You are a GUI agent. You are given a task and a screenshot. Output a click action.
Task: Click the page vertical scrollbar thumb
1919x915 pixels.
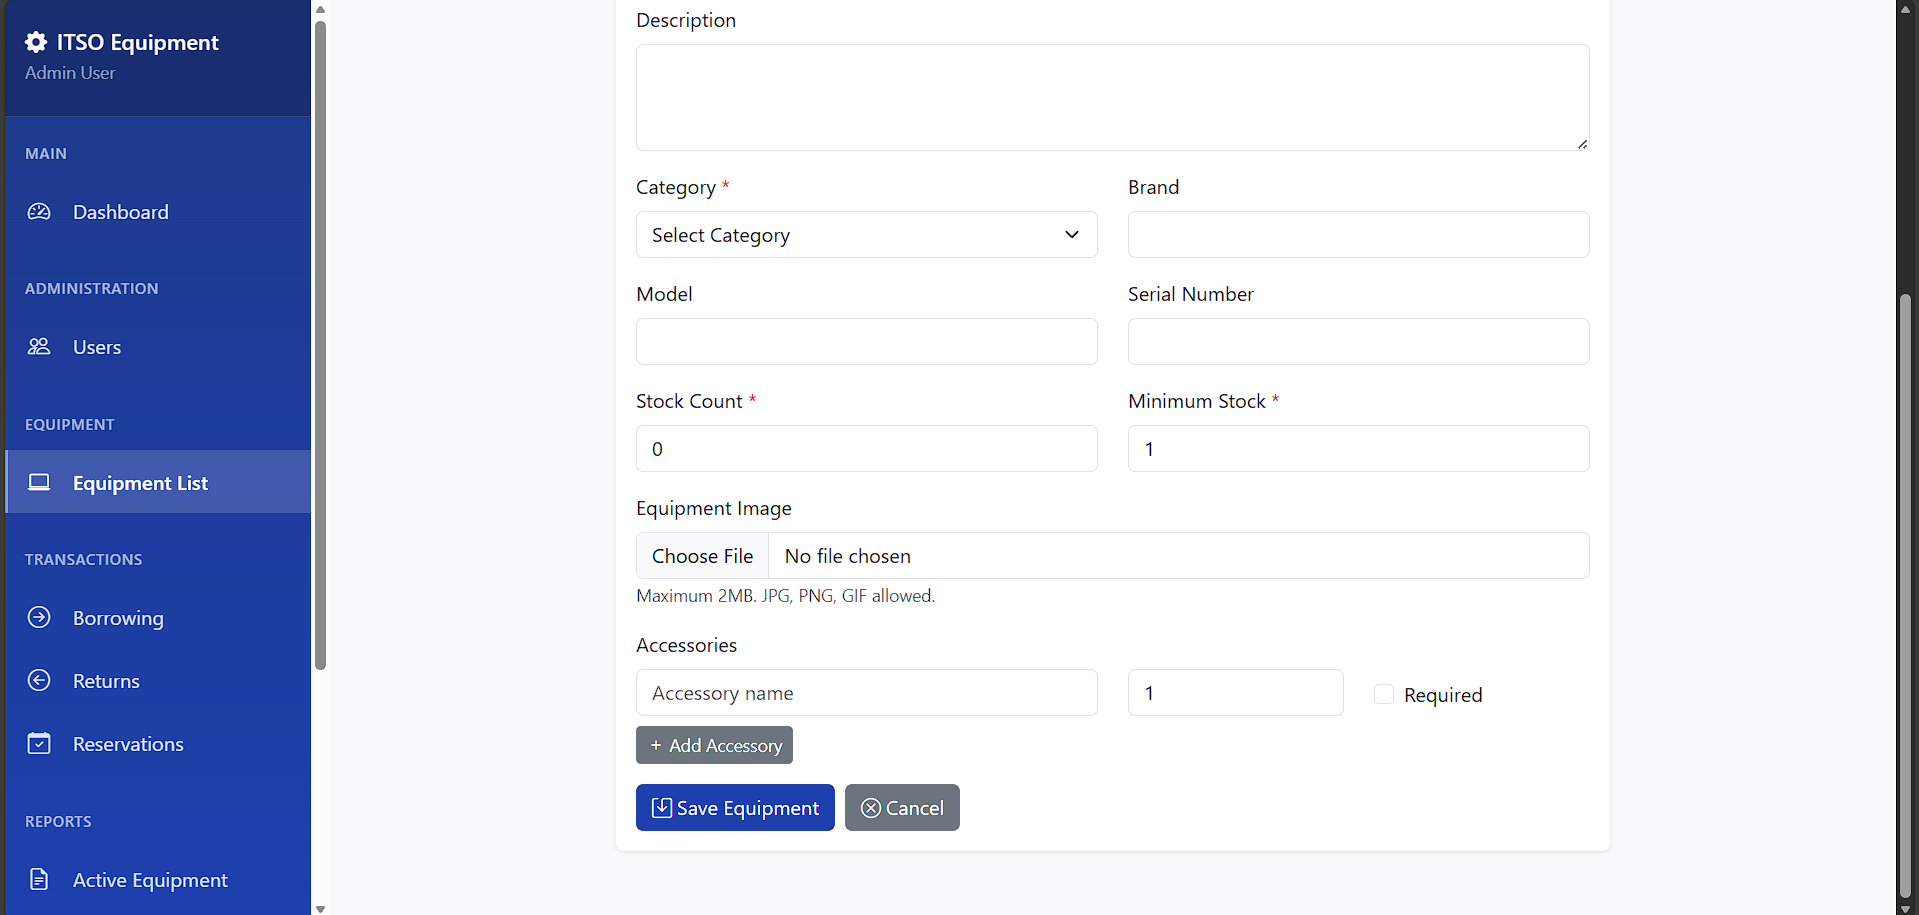click(1905, 595)
